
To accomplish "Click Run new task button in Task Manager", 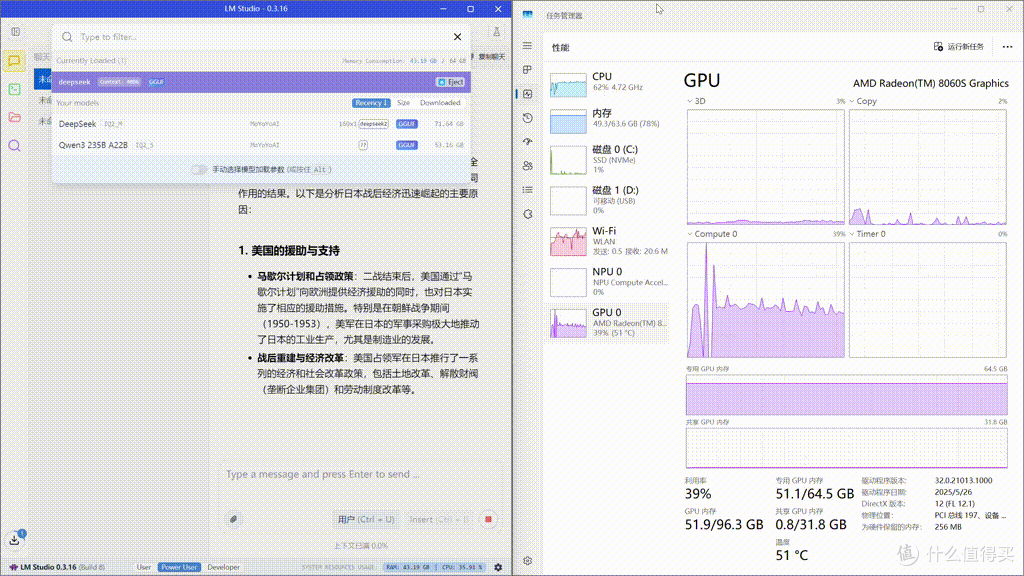I will click(959, 46).
